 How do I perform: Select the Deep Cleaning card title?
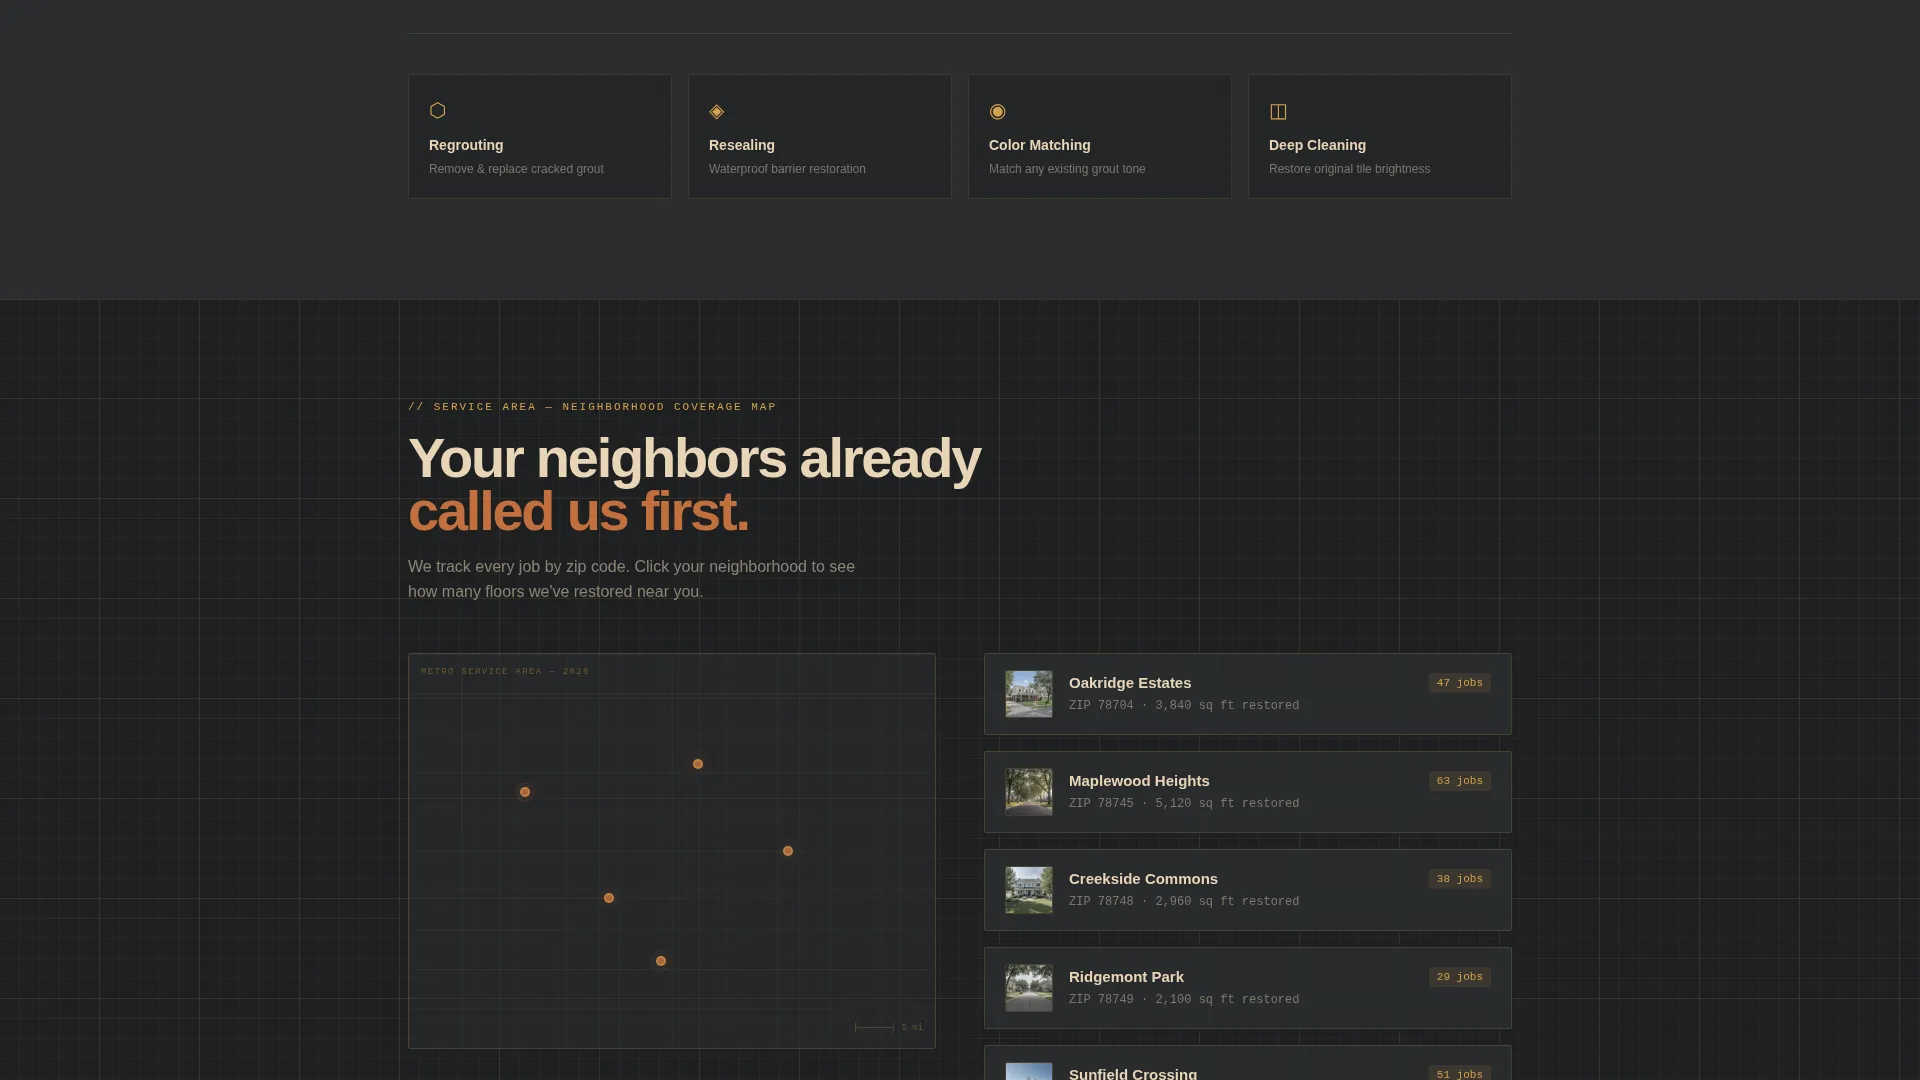pos(1317,145)
